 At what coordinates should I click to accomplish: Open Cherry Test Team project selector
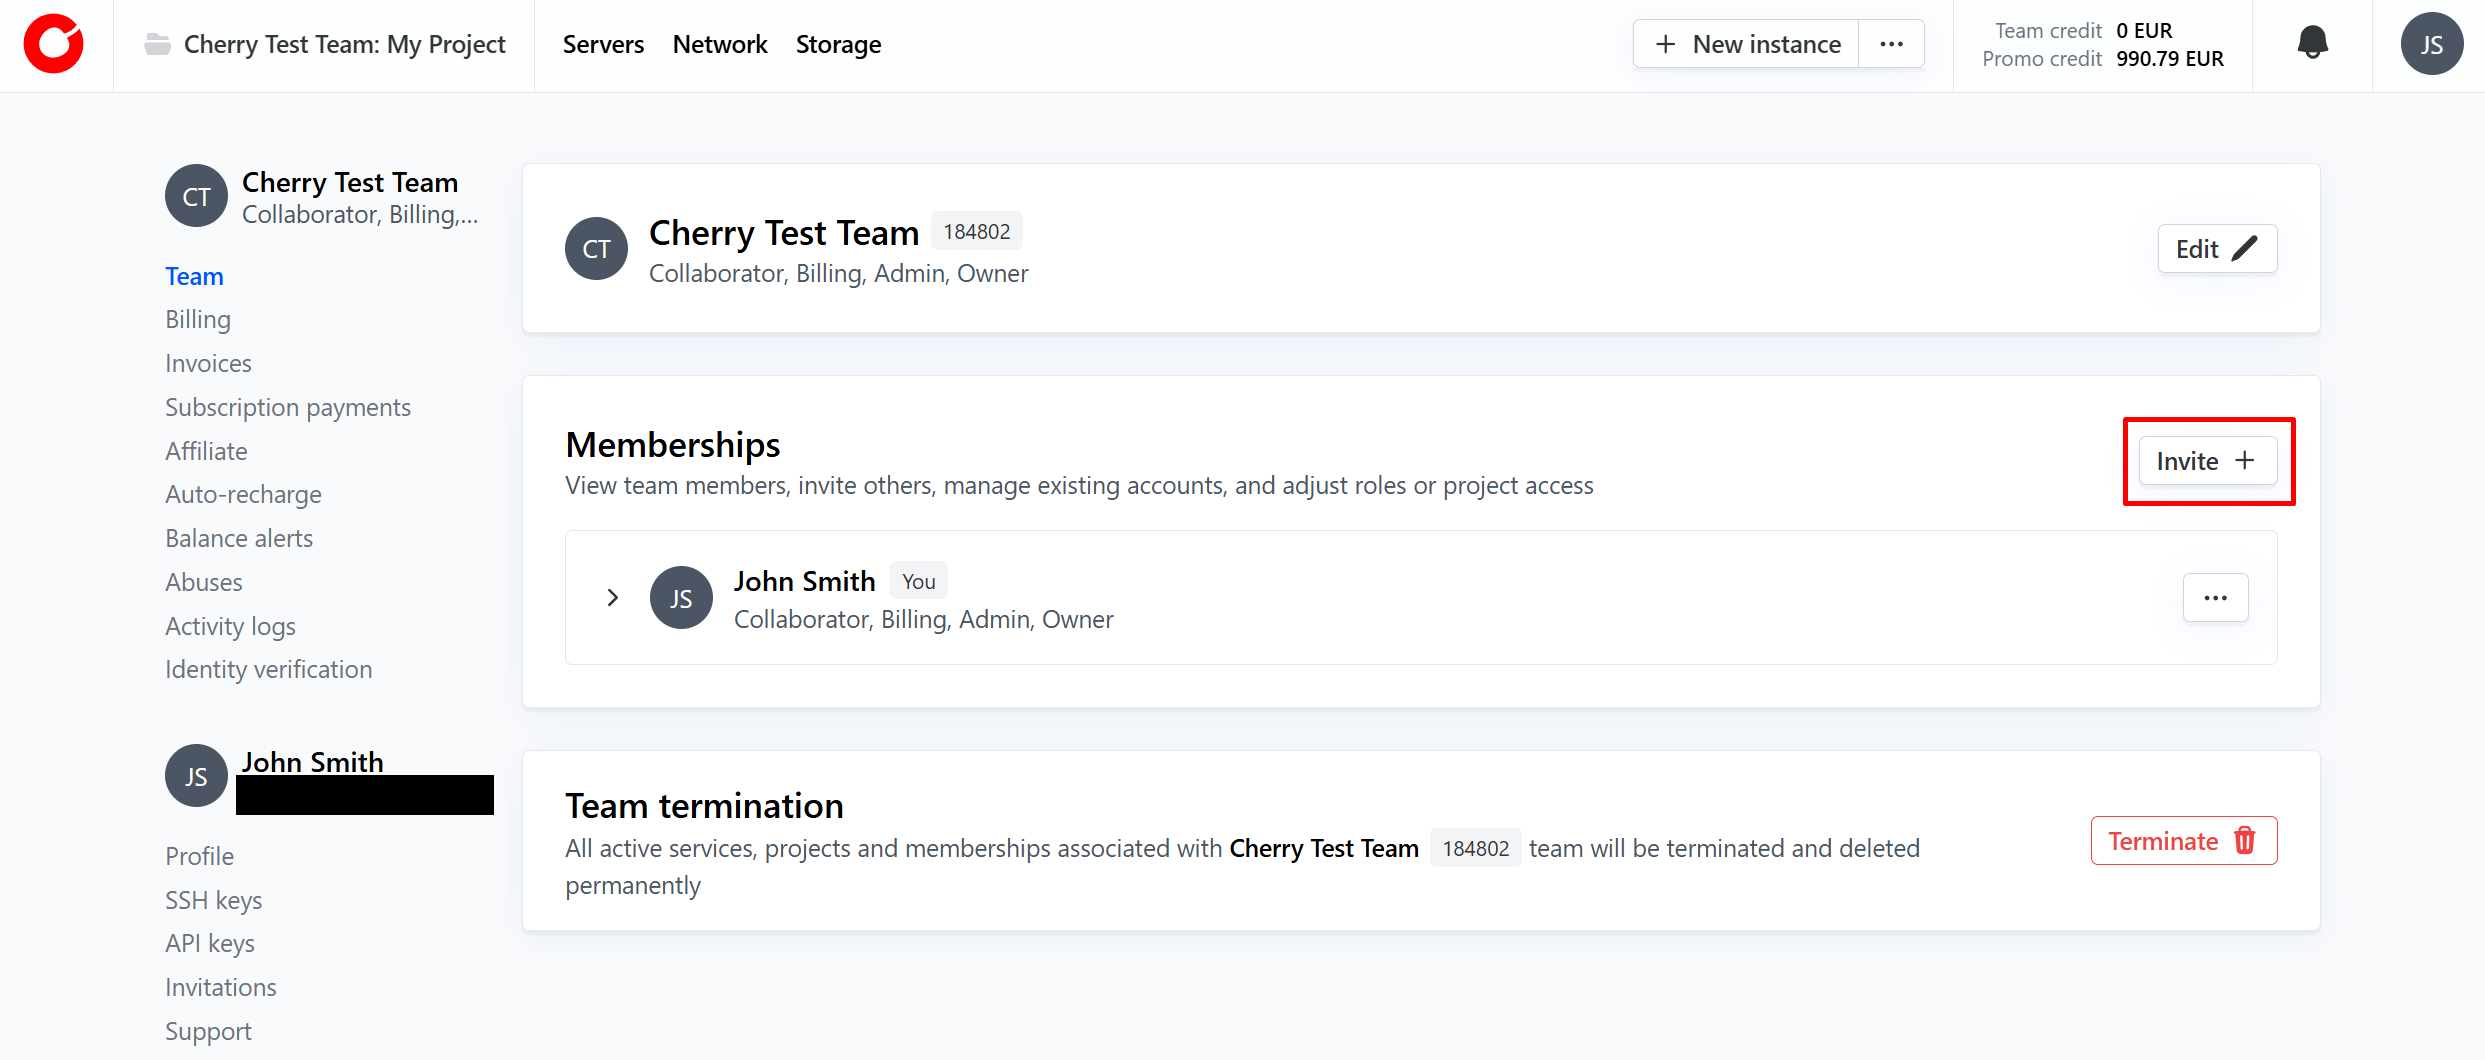point(344,44)
